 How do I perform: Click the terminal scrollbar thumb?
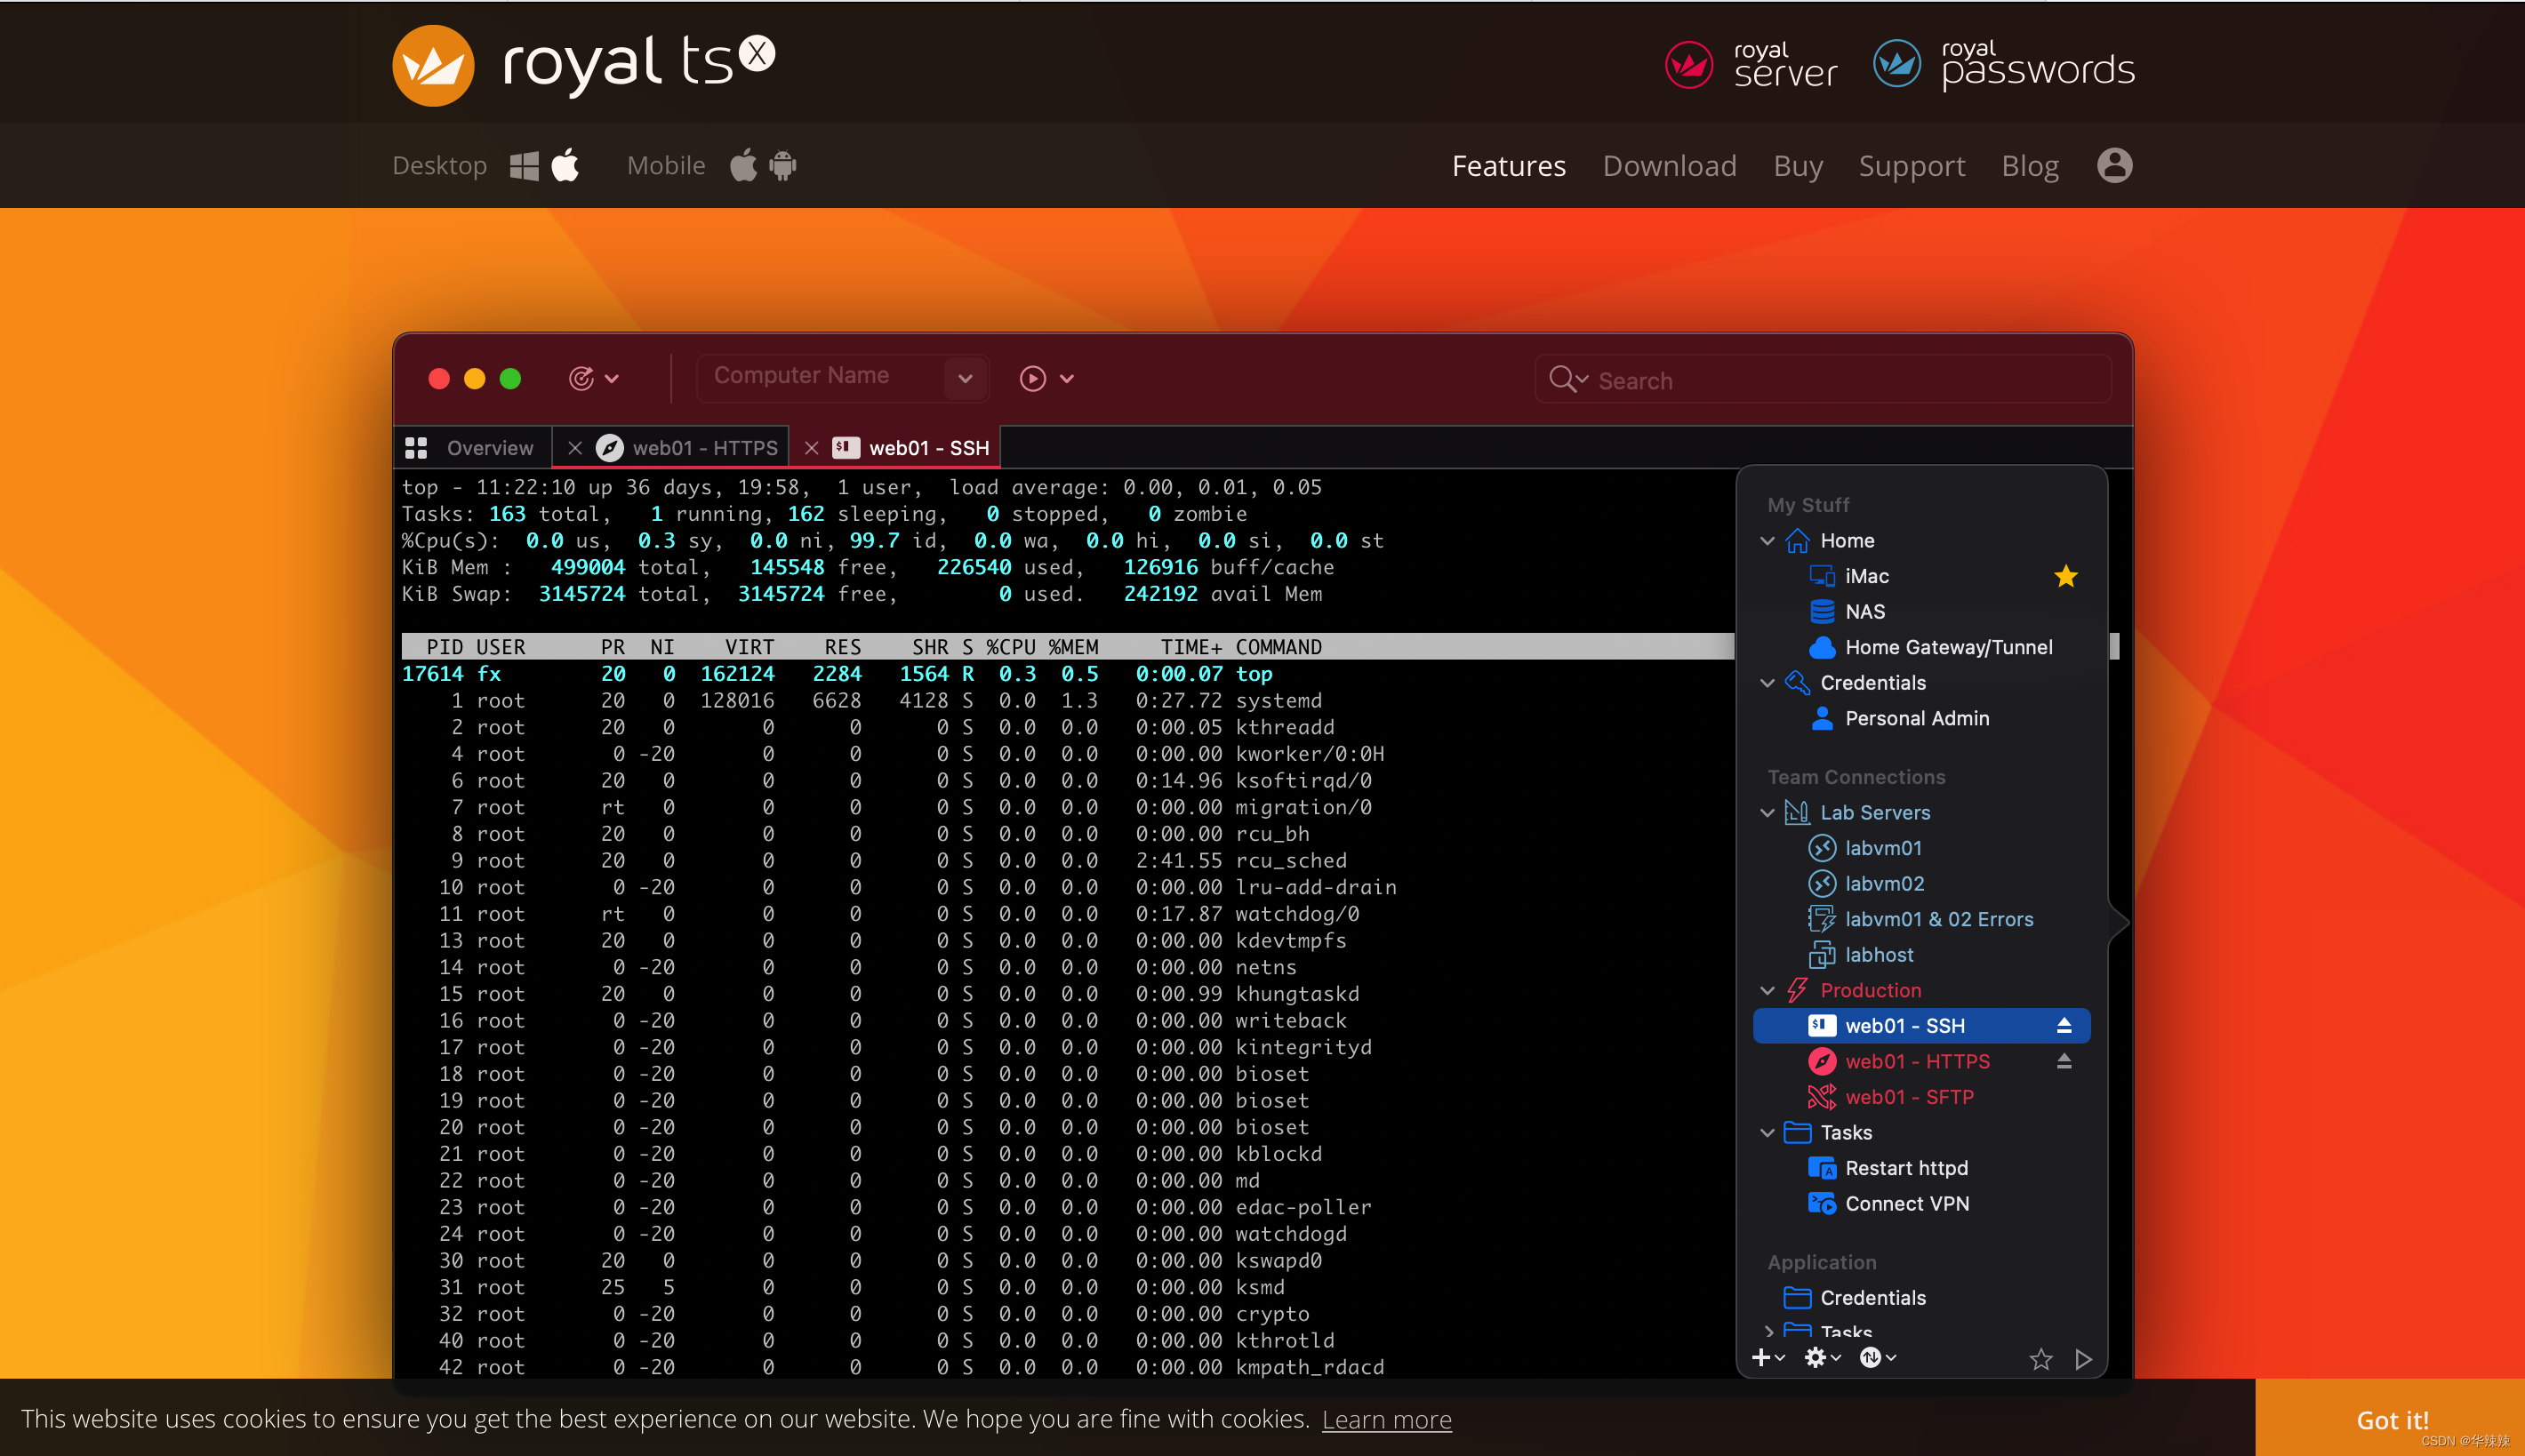click(x=2114, y=646)
